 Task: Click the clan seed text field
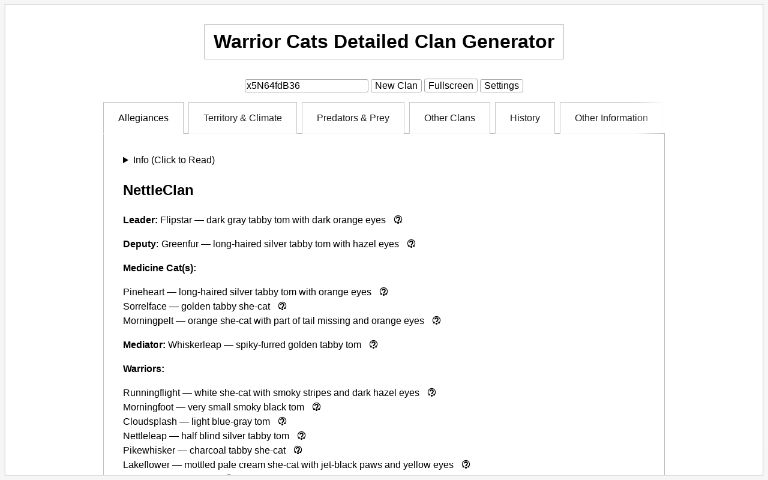click(x=306, y=86)
